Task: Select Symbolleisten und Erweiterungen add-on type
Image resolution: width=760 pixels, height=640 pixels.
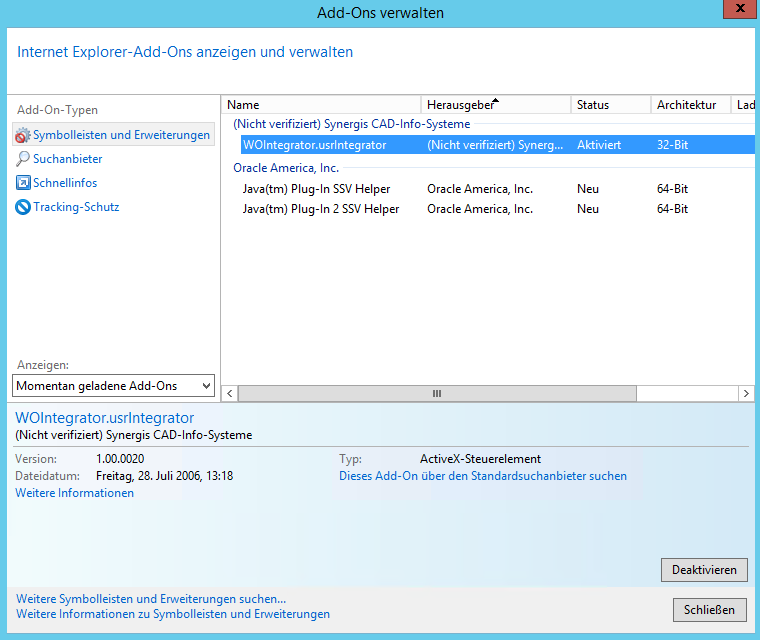Action: [113, 135]
